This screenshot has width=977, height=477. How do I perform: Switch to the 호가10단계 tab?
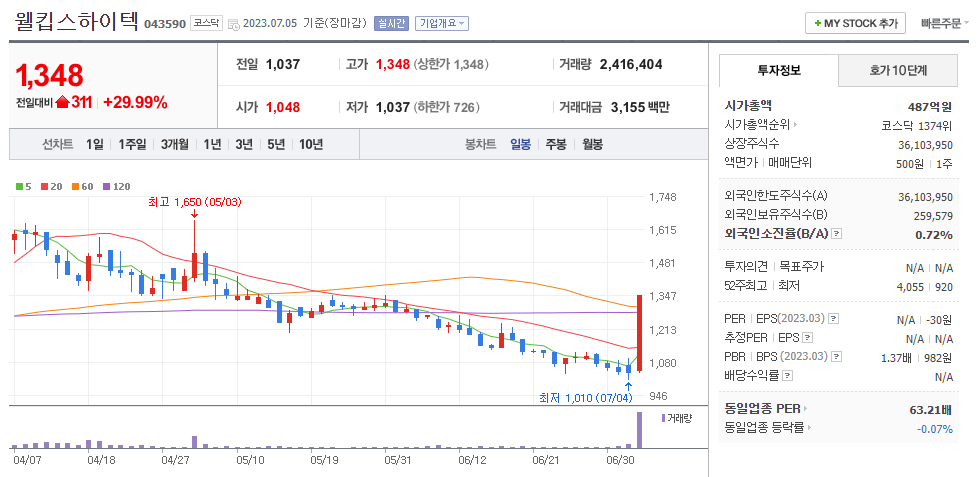pyautogui.click(x=898, y=70)
